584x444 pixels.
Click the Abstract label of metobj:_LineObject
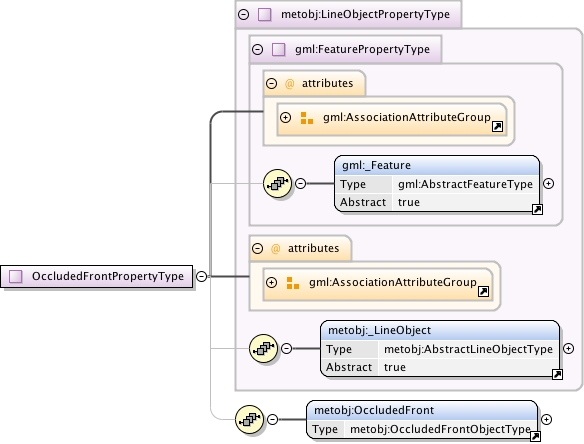349,367
